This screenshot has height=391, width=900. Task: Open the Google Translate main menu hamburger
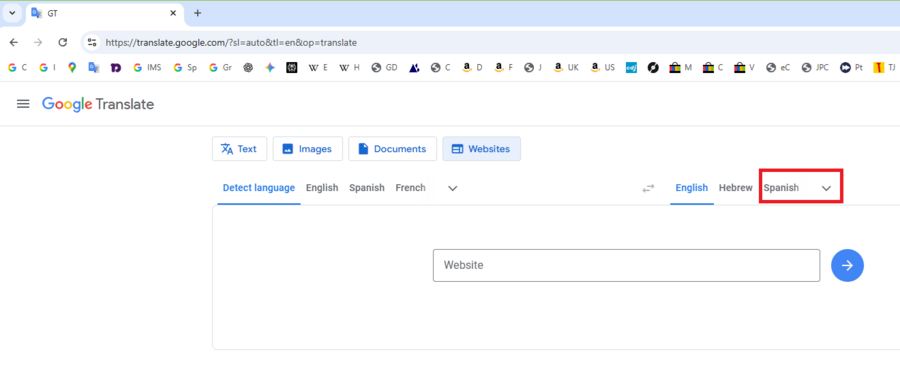[23, 104]
